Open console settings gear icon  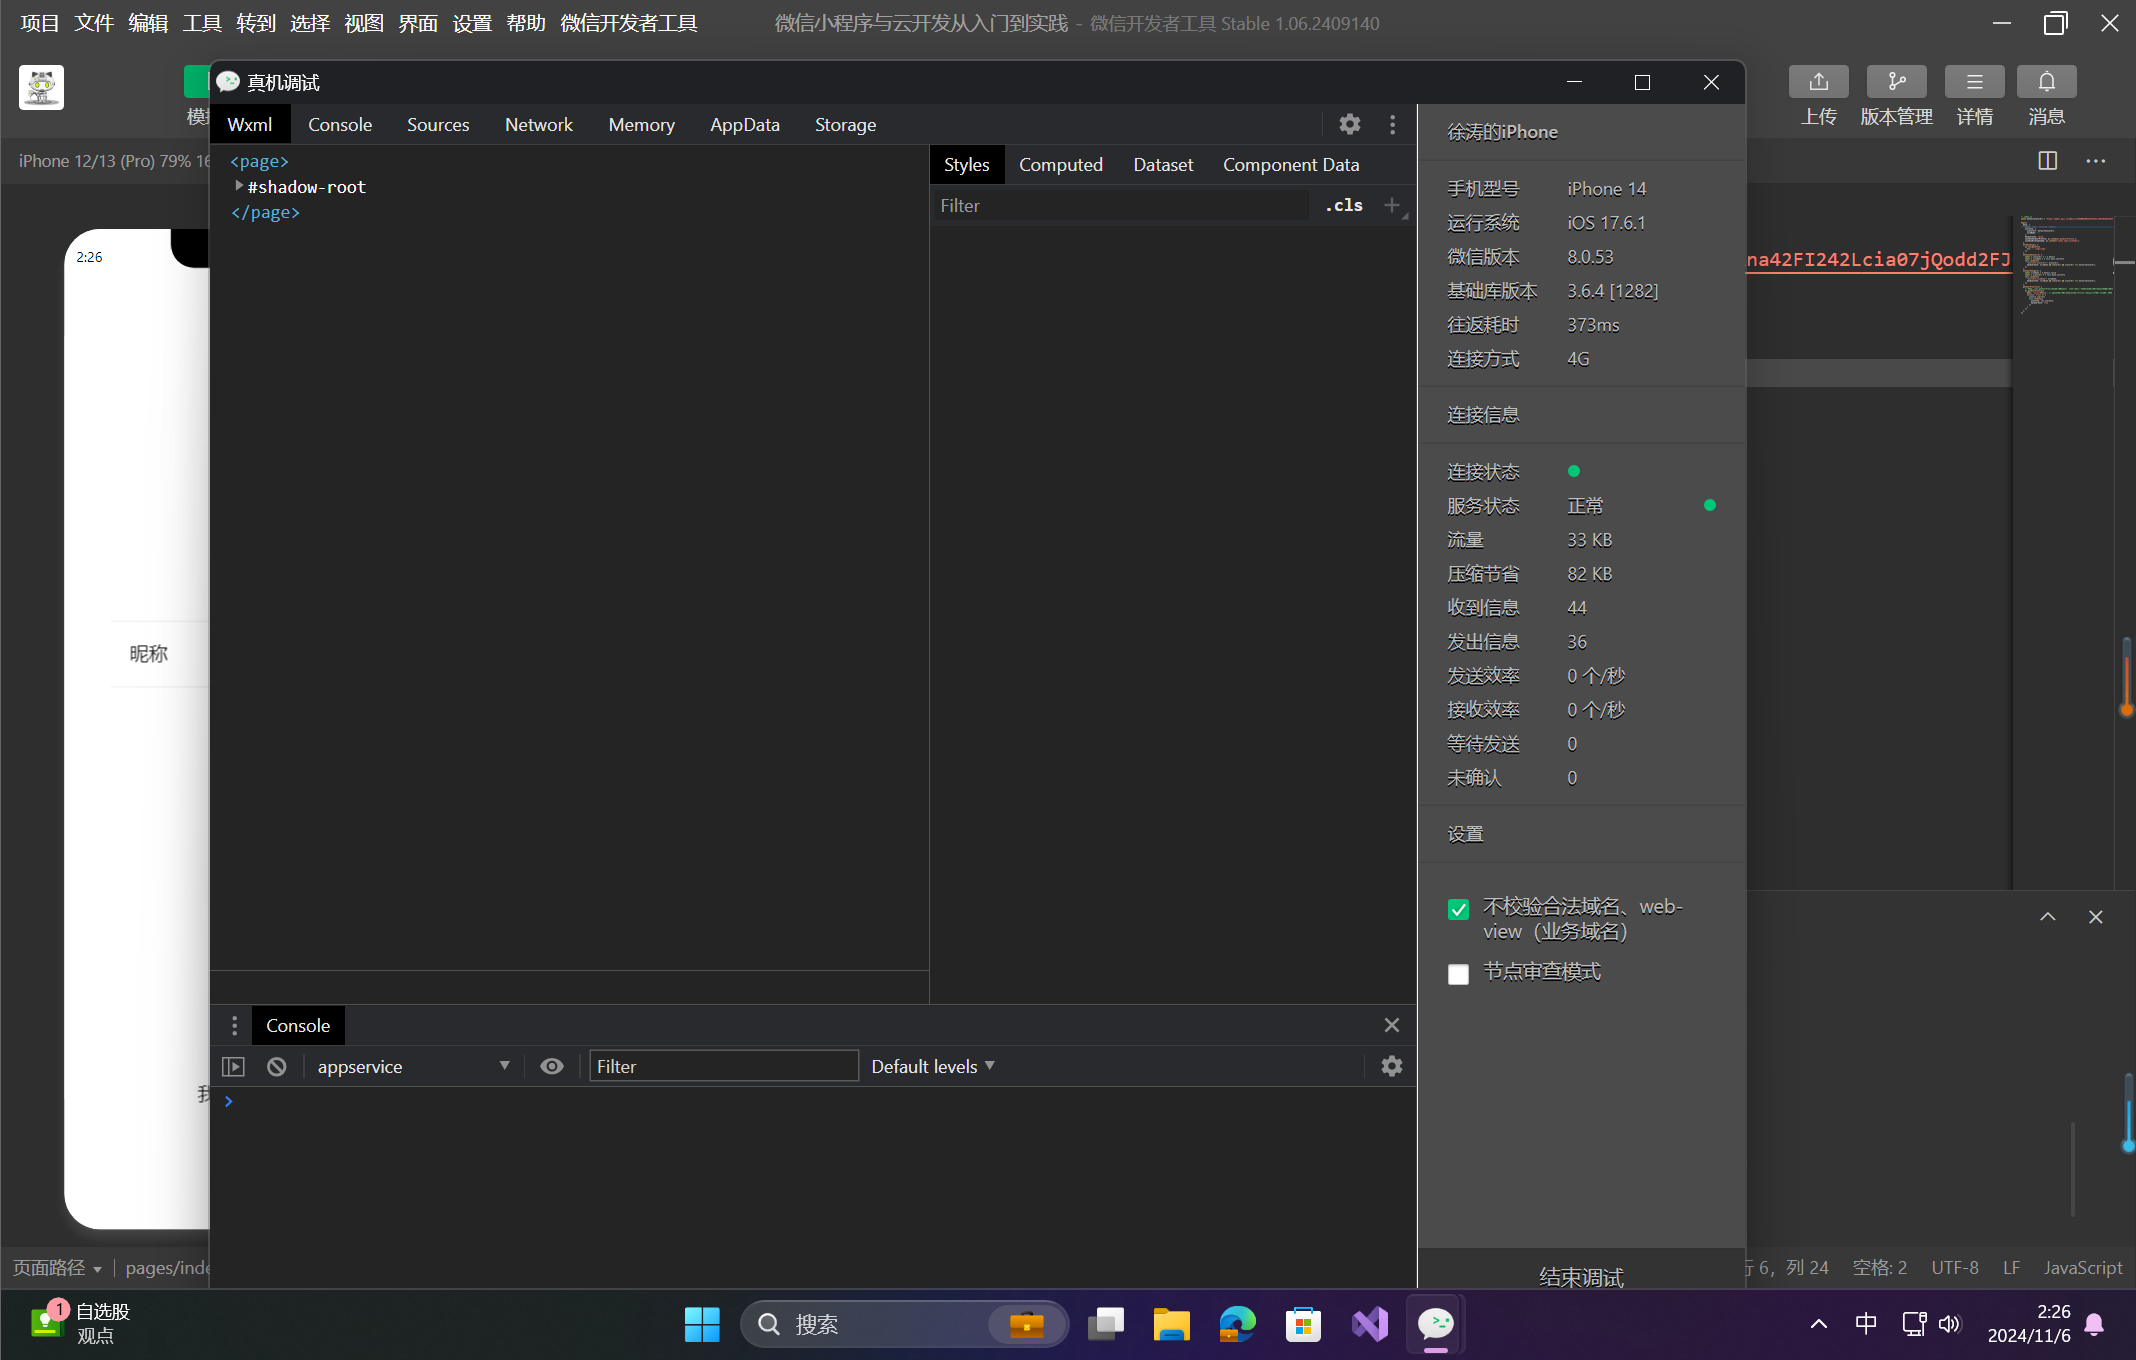pos(1391,1066)
